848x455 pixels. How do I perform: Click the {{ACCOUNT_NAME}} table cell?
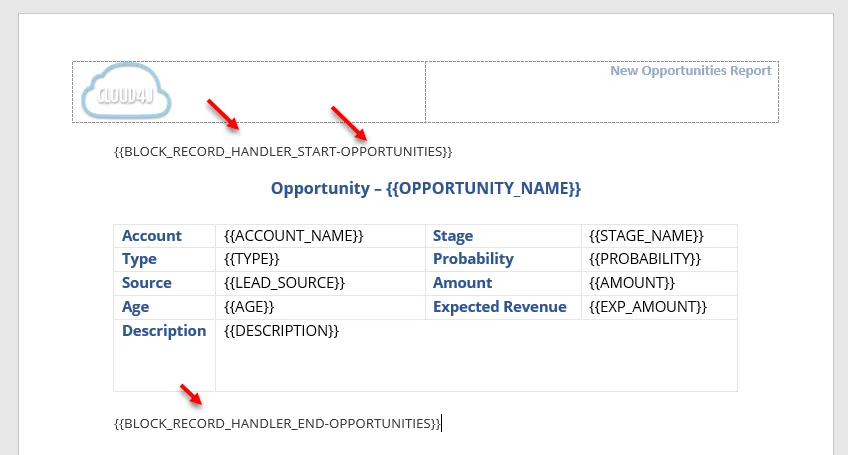(320, 236)
